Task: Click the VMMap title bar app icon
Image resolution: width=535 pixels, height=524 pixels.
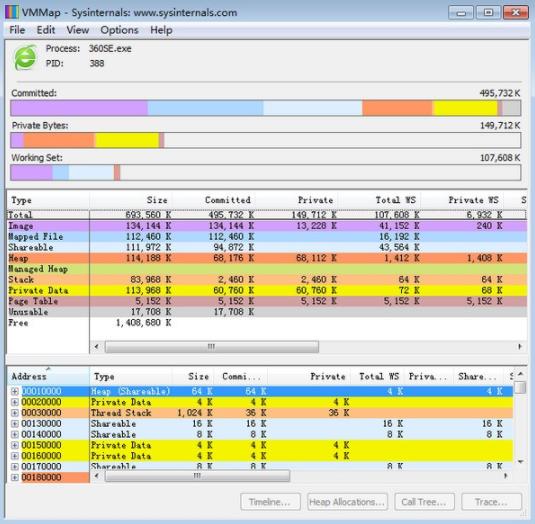Action: (x=11, y=13)
